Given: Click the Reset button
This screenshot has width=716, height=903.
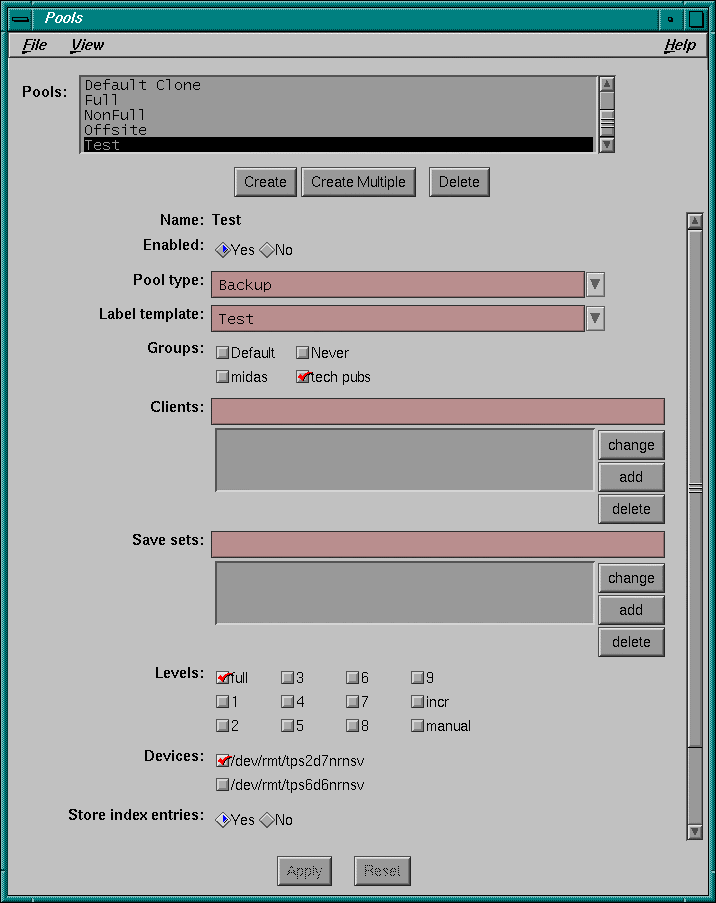Looking at the screenshot, I should pos(382,871).
